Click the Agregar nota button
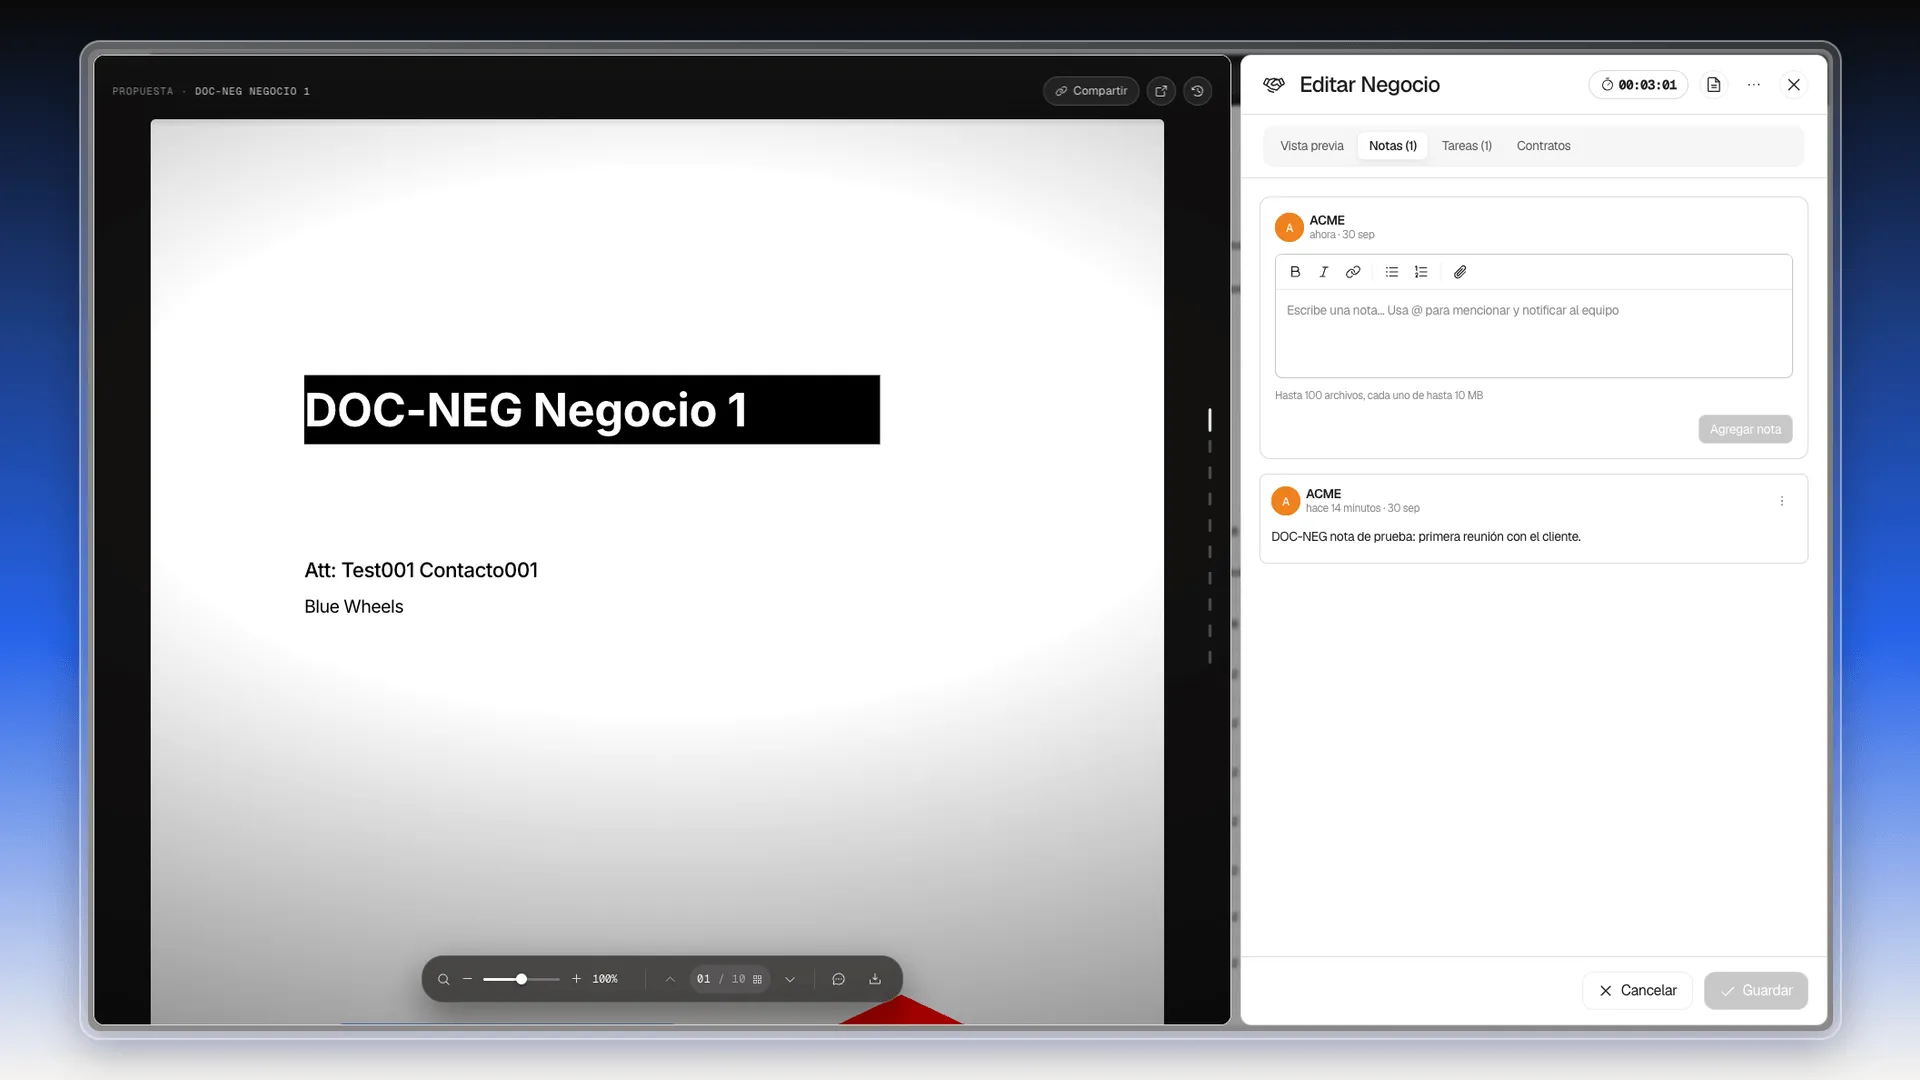 coord(1745,430)
